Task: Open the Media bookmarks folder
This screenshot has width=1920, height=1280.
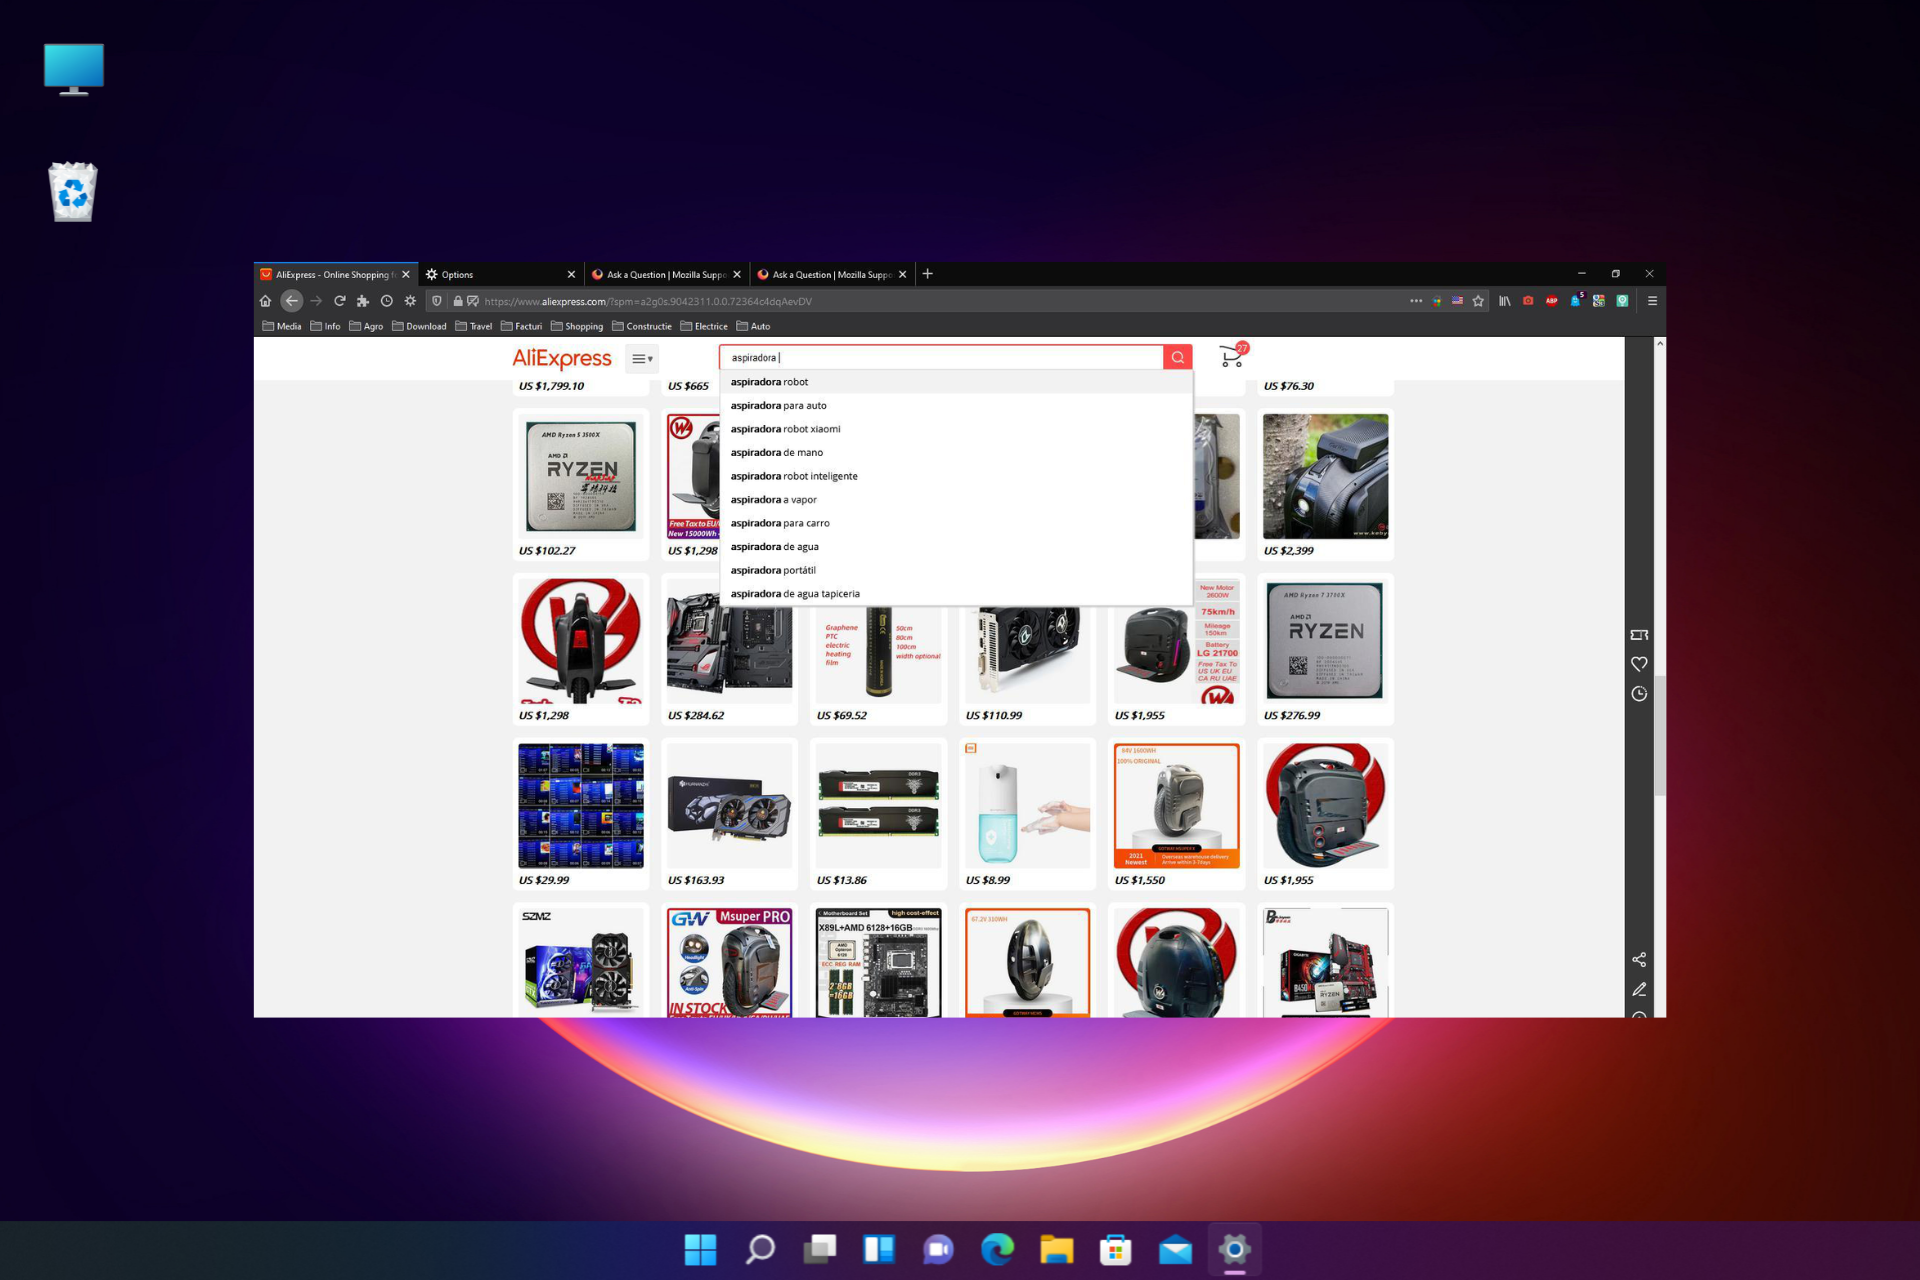Action: (x=282, y=326)
